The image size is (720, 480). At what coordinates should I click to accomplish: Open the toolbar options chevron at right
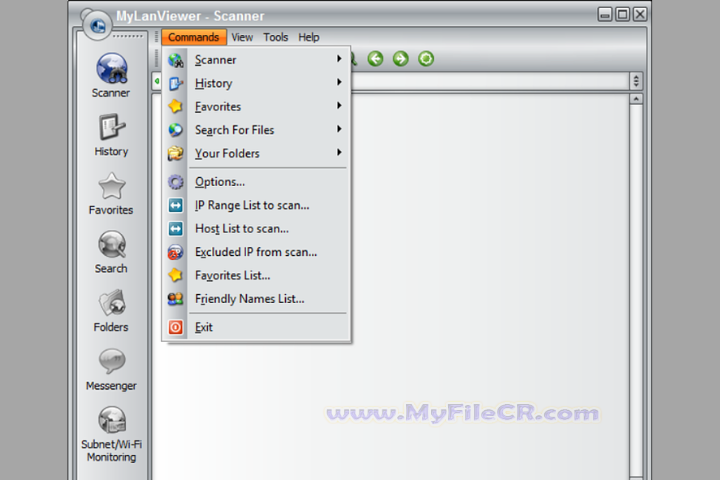pos(636,81)
